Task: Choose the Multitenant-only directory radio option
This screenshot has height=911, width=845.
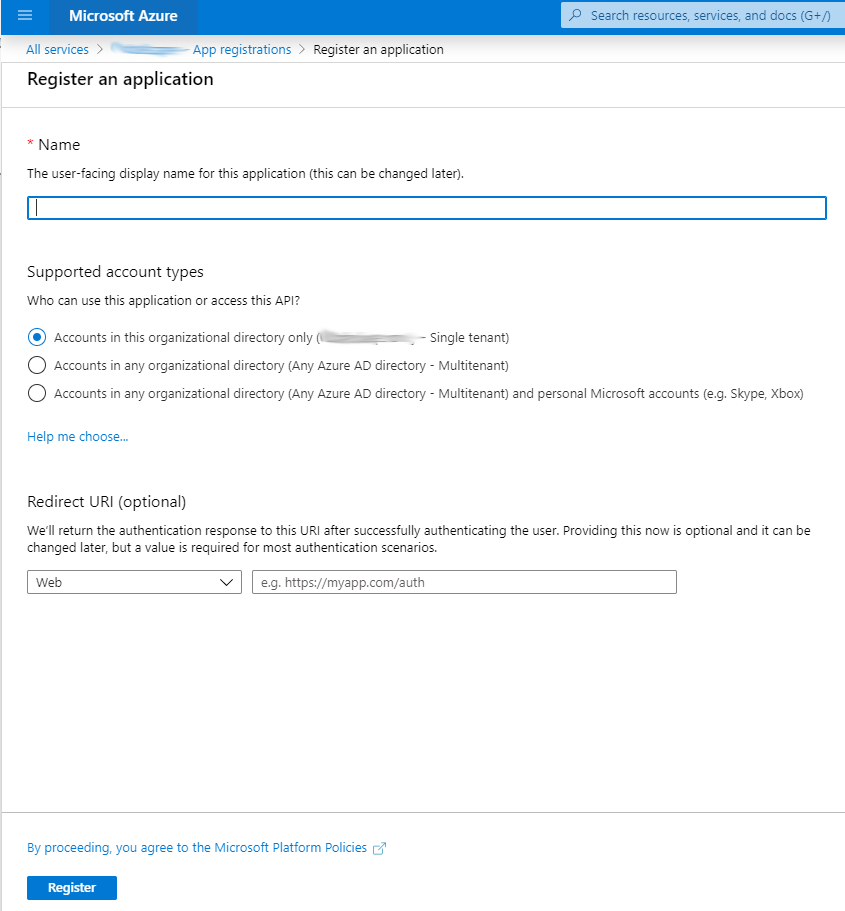Action: 37,365
